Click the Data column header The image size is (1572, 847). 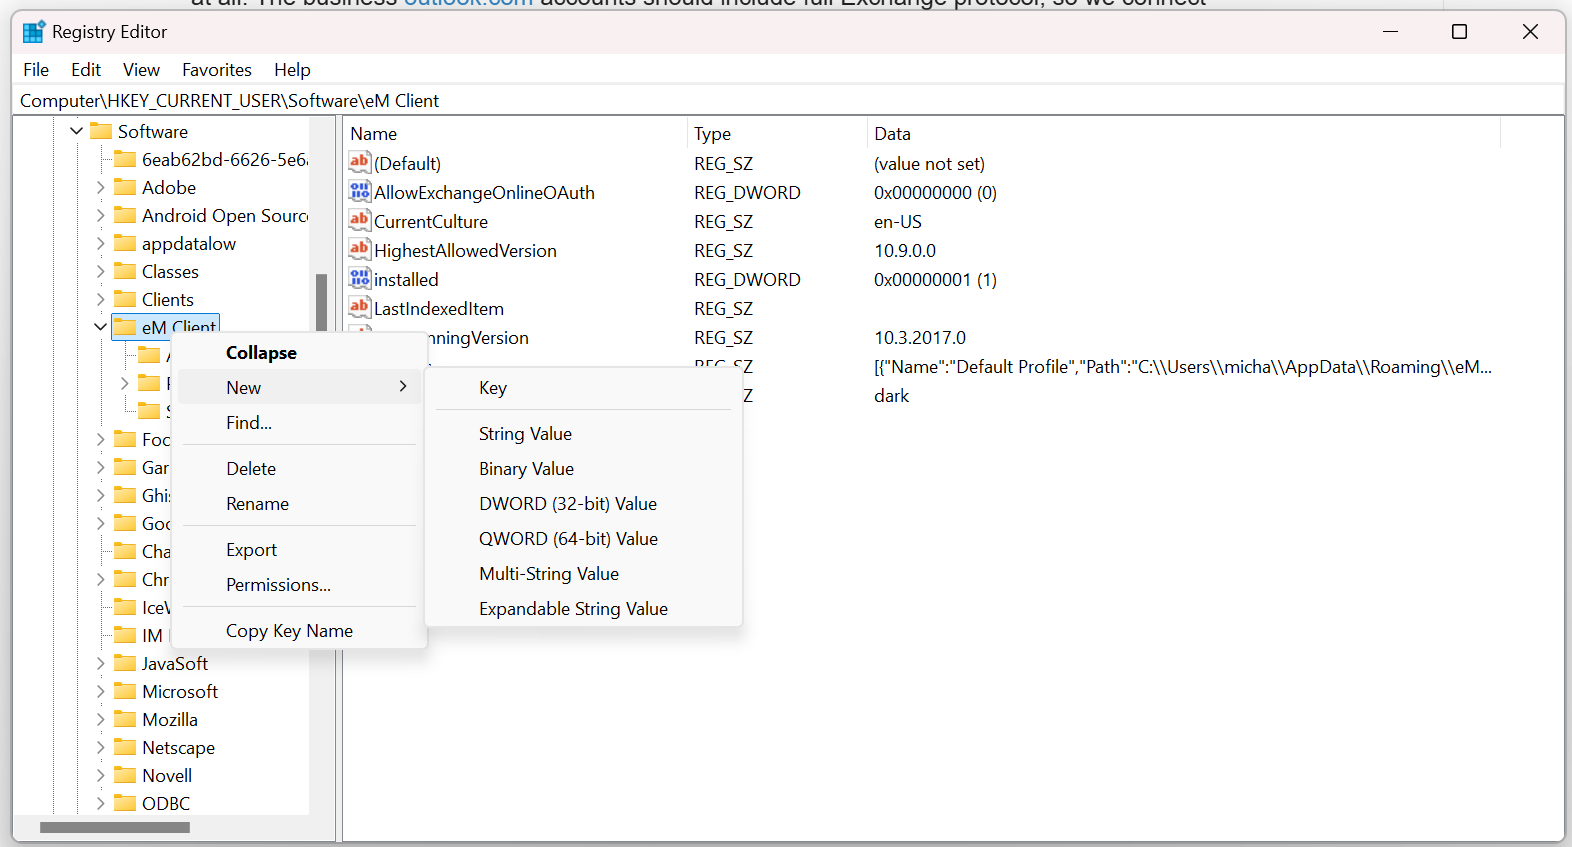1184,134
